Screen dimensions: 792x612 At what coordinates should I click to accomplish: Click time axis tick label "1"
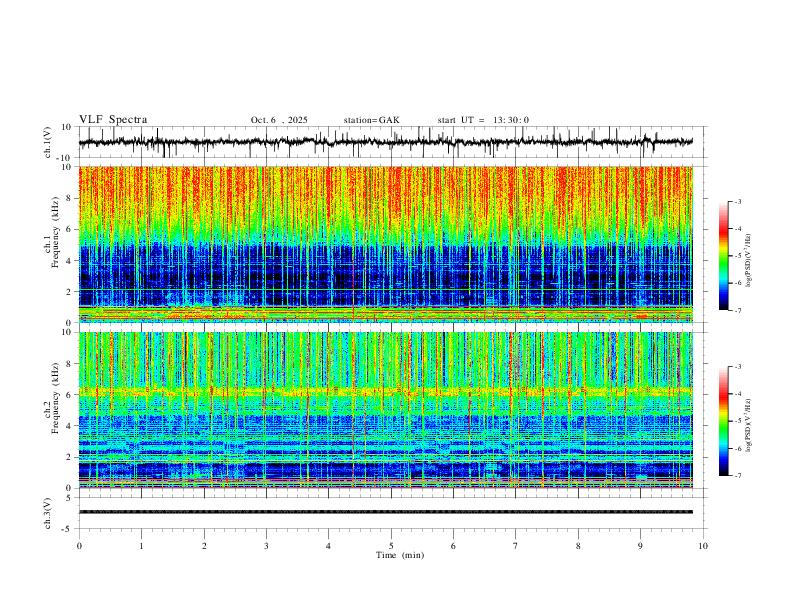(x=141, y=546)
